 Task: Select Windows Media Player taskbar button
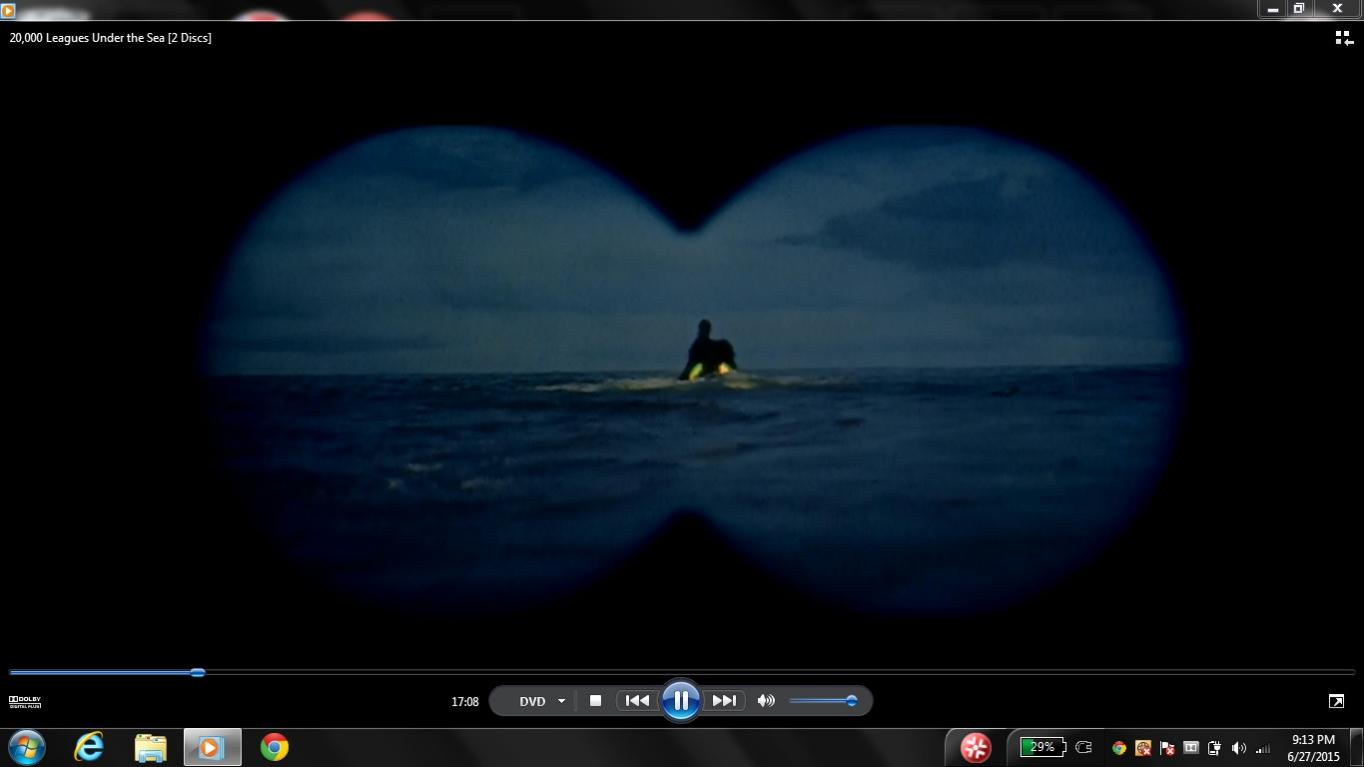point(212,747)
